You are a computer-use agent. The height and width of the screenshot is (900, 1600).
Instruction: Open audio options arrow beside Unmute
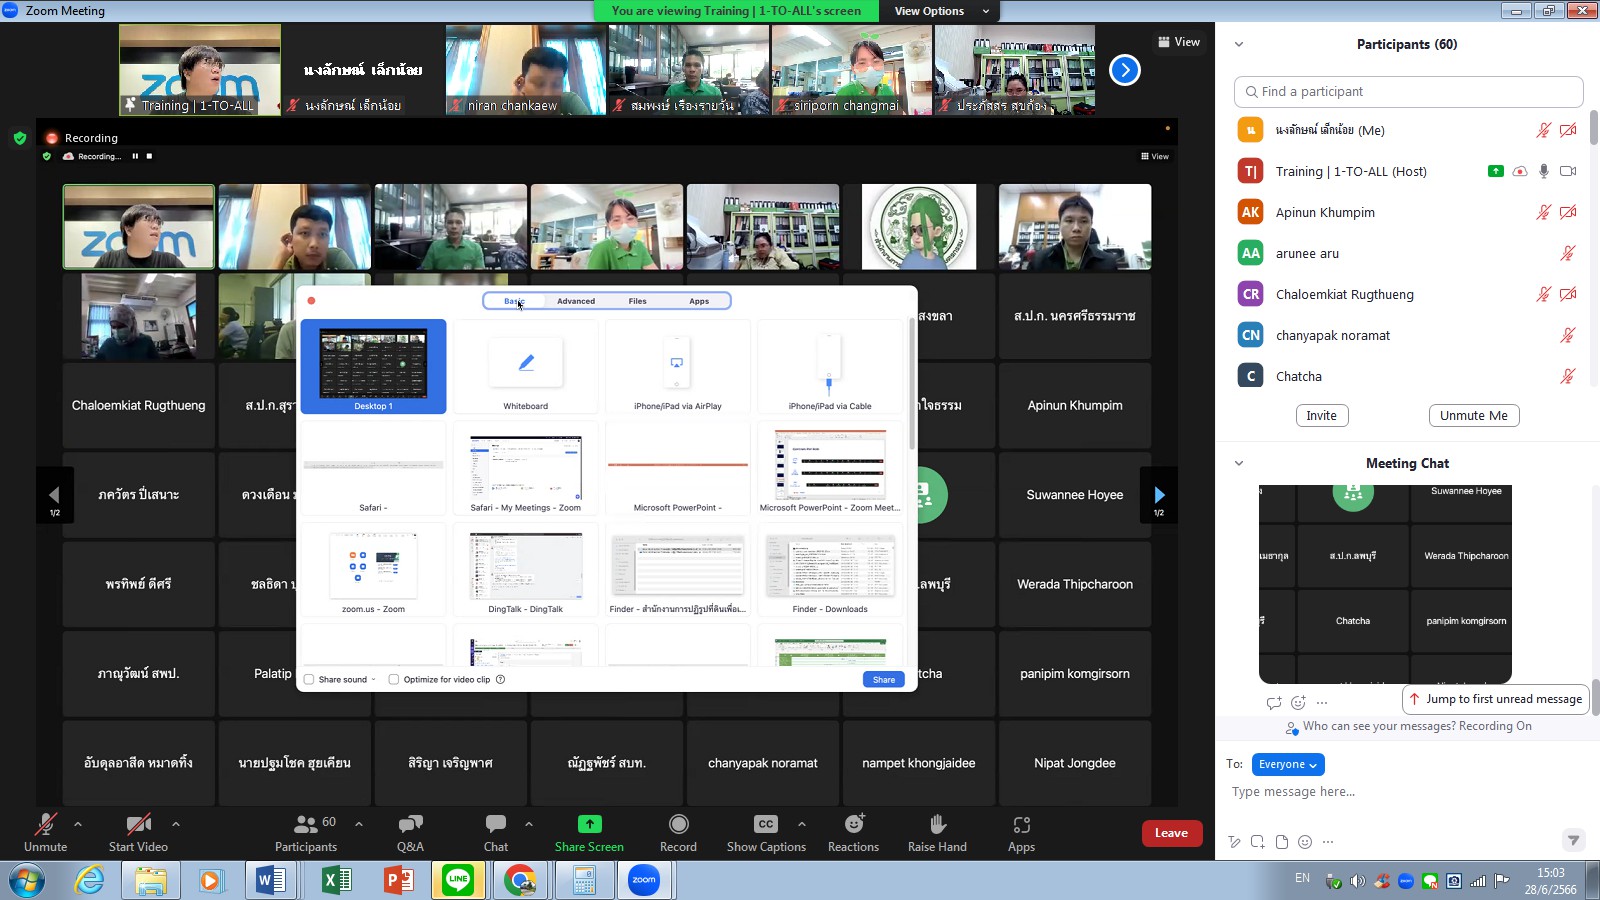click(78, 824)
